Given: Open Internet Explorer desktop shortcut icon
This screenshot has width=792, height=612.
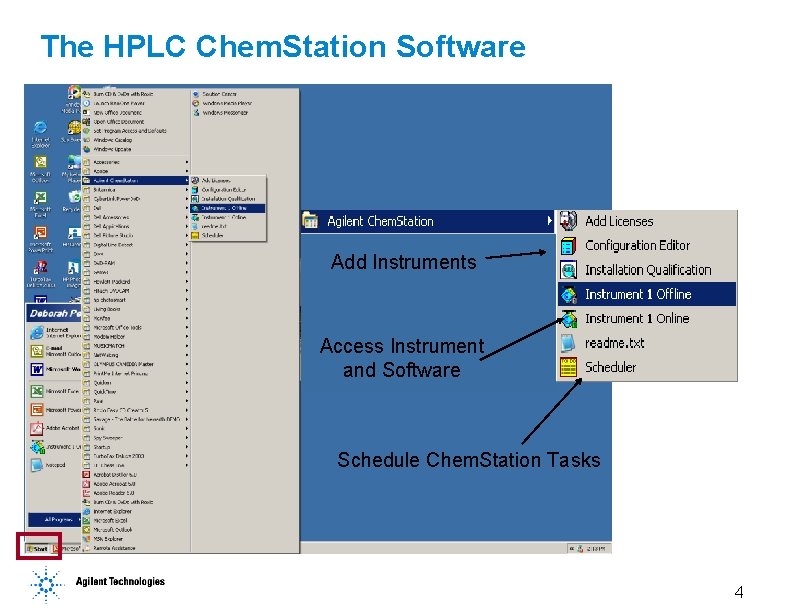Looking at the screenshot, I should pos(40,127).
